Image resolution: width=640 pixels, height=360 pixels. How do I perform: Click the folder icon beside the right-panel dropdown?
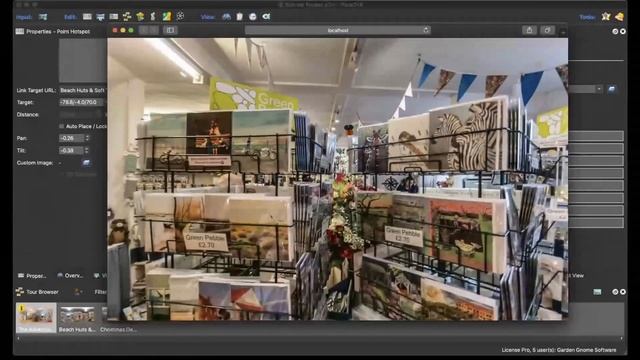(611, 89)
